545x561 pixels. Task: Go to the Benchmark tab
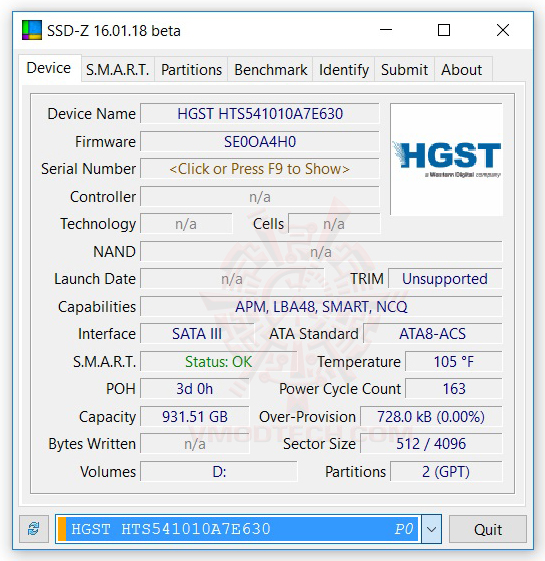[x=271, y=69]
